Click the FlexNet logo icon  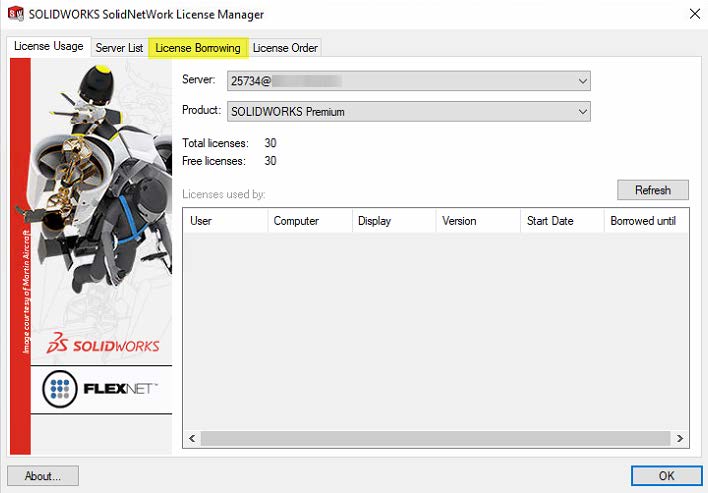(x=60, y=389)
